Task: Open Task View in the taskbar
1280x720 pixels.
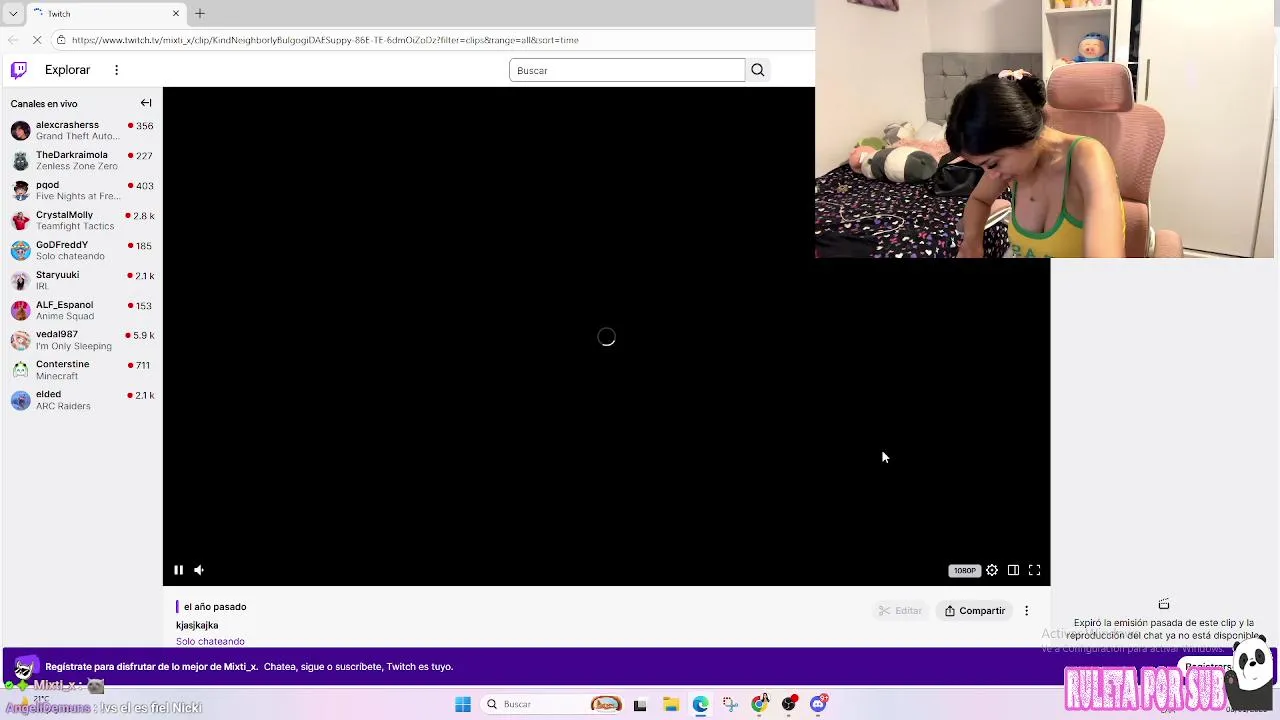Action: [640, 704]
